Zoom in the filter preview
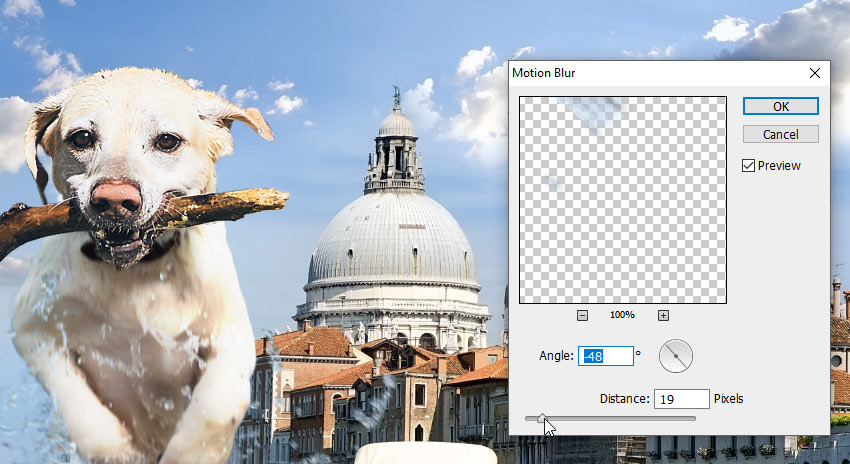The image size is (850, 464). click(x=663, y=315)
